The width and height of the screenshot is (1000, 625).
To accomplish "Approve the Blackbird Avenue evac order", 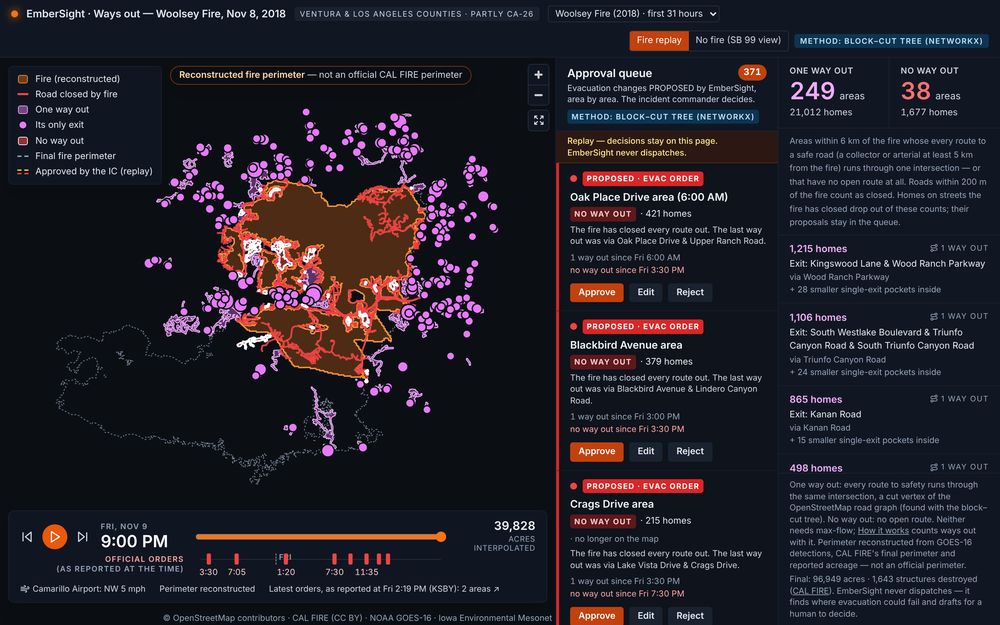I will 596,451.
